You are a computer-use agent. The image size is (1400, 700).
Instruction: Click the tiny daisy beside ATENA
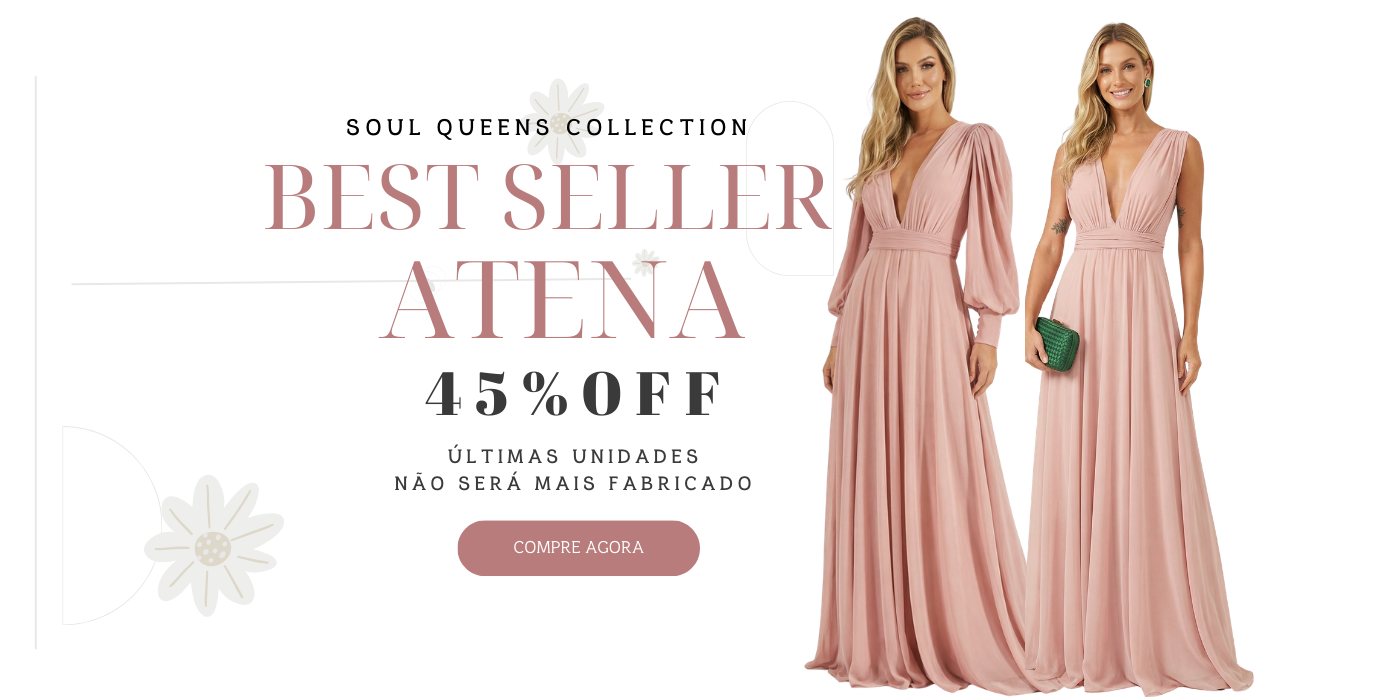point(646,262)
